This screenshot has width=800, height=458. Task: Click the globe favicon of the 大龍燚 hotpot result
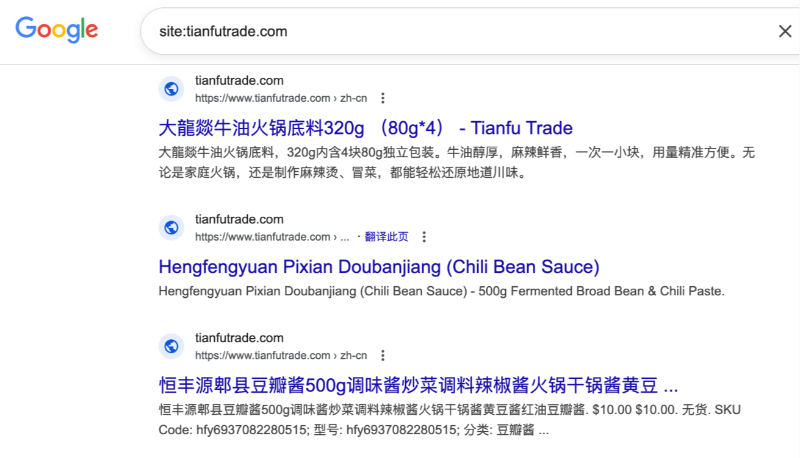171,89
